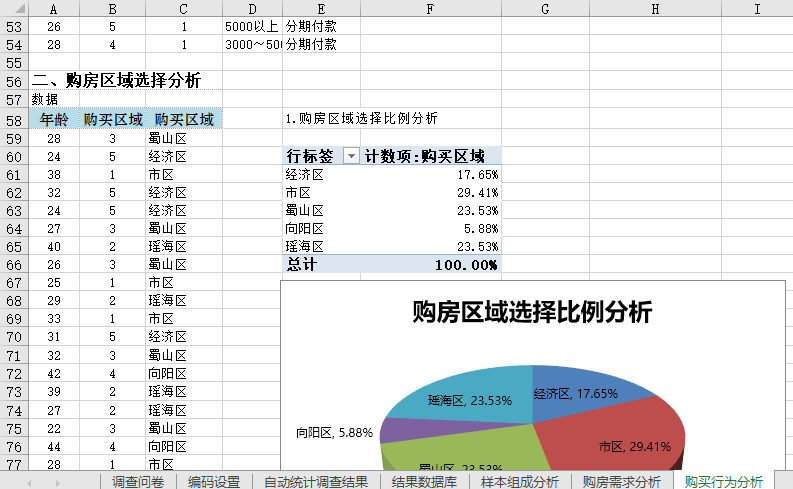Open the 编码设置 sheet tab
The width and height of the screenshot is (793, 489).
(214, 481)
